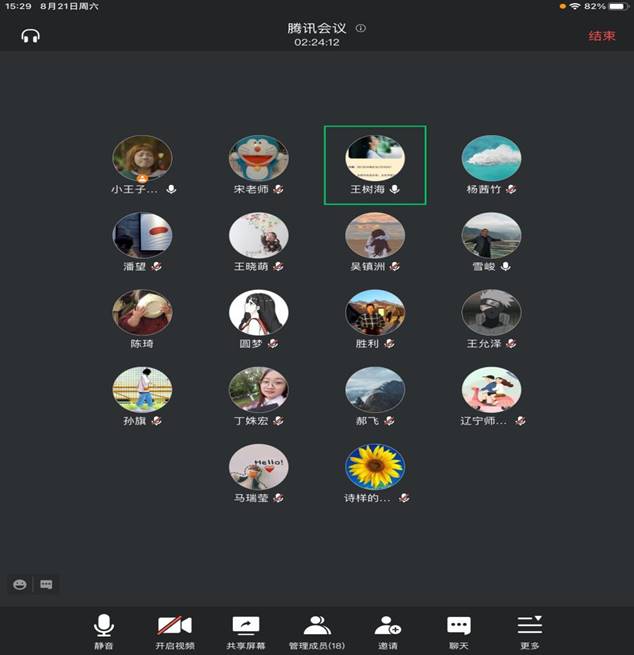Click 马瑞莹's Hello avatar
The height and width of the screenshot is (655, 634).
[x=259, y=467]
